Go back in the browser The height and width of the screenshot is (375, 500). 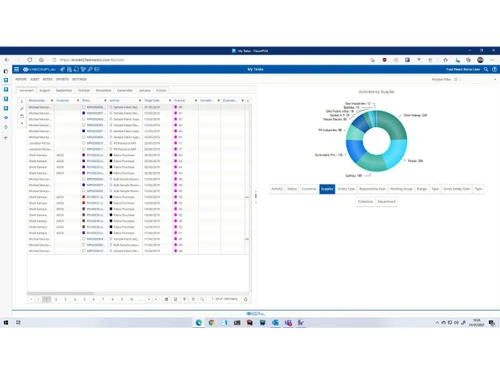click(x=7, y=60)
